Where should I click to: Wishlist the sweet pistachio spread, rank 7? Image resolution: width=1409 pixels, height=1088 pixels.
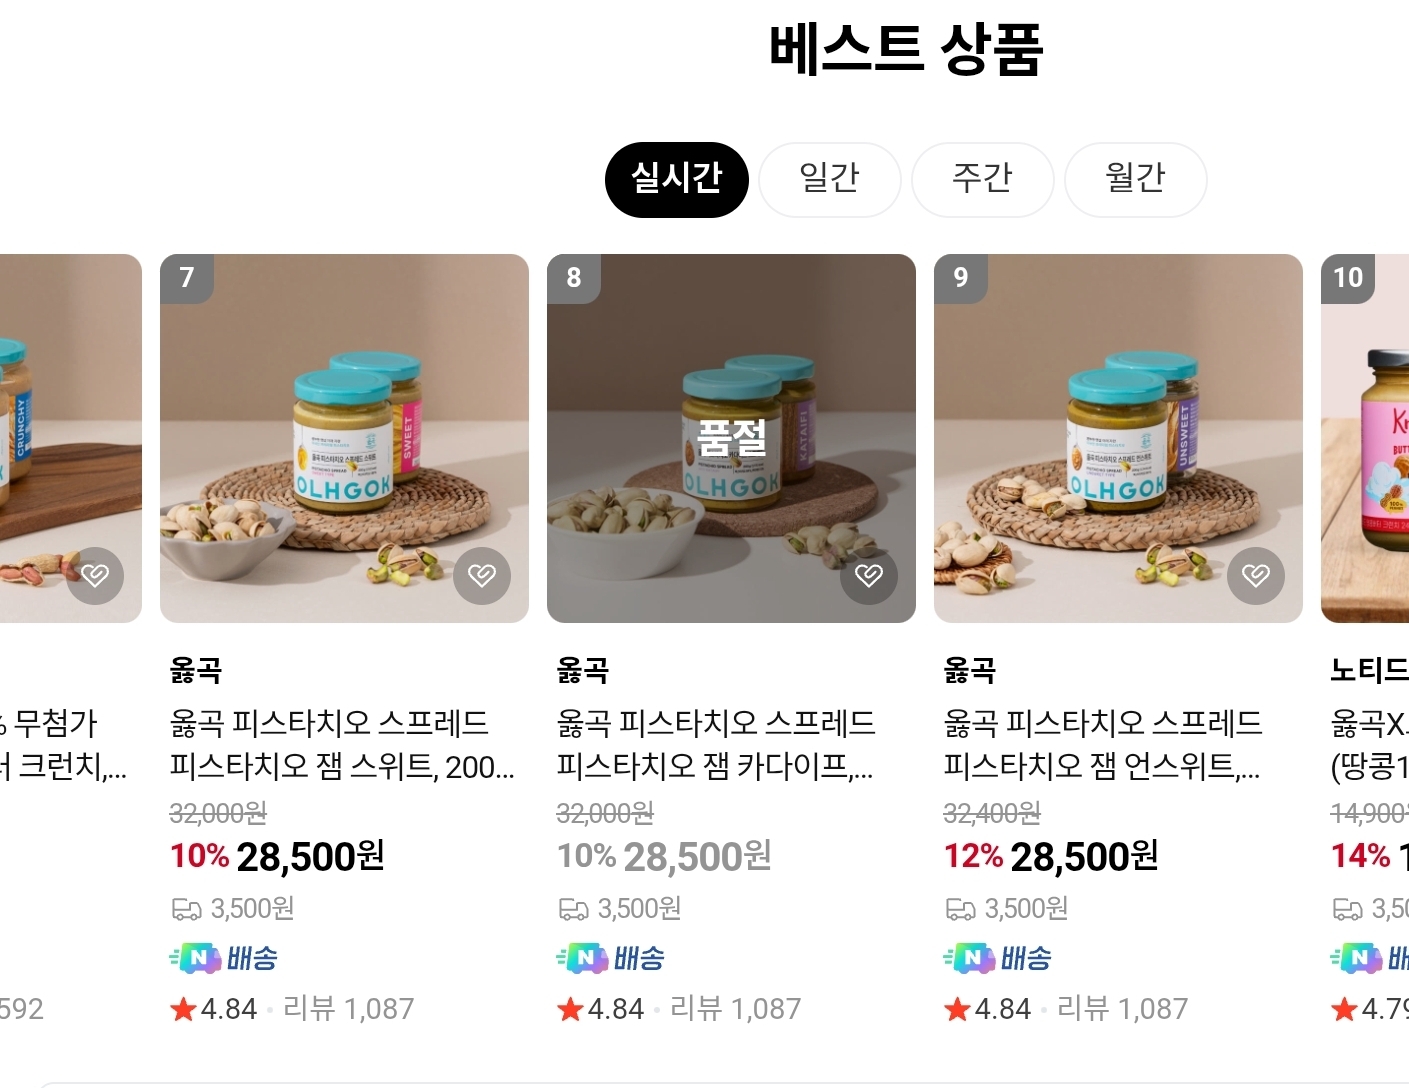tap(482, 575)
